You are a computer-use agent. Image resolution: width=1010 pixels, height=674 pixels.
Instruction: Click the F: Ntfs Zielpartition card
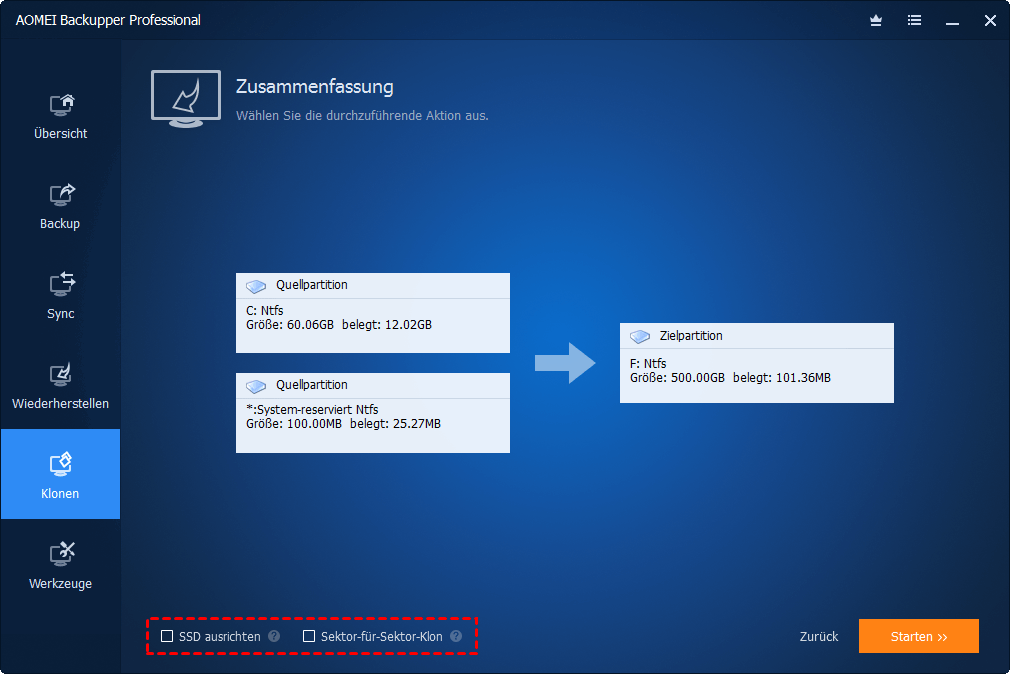tap(757, 363)
